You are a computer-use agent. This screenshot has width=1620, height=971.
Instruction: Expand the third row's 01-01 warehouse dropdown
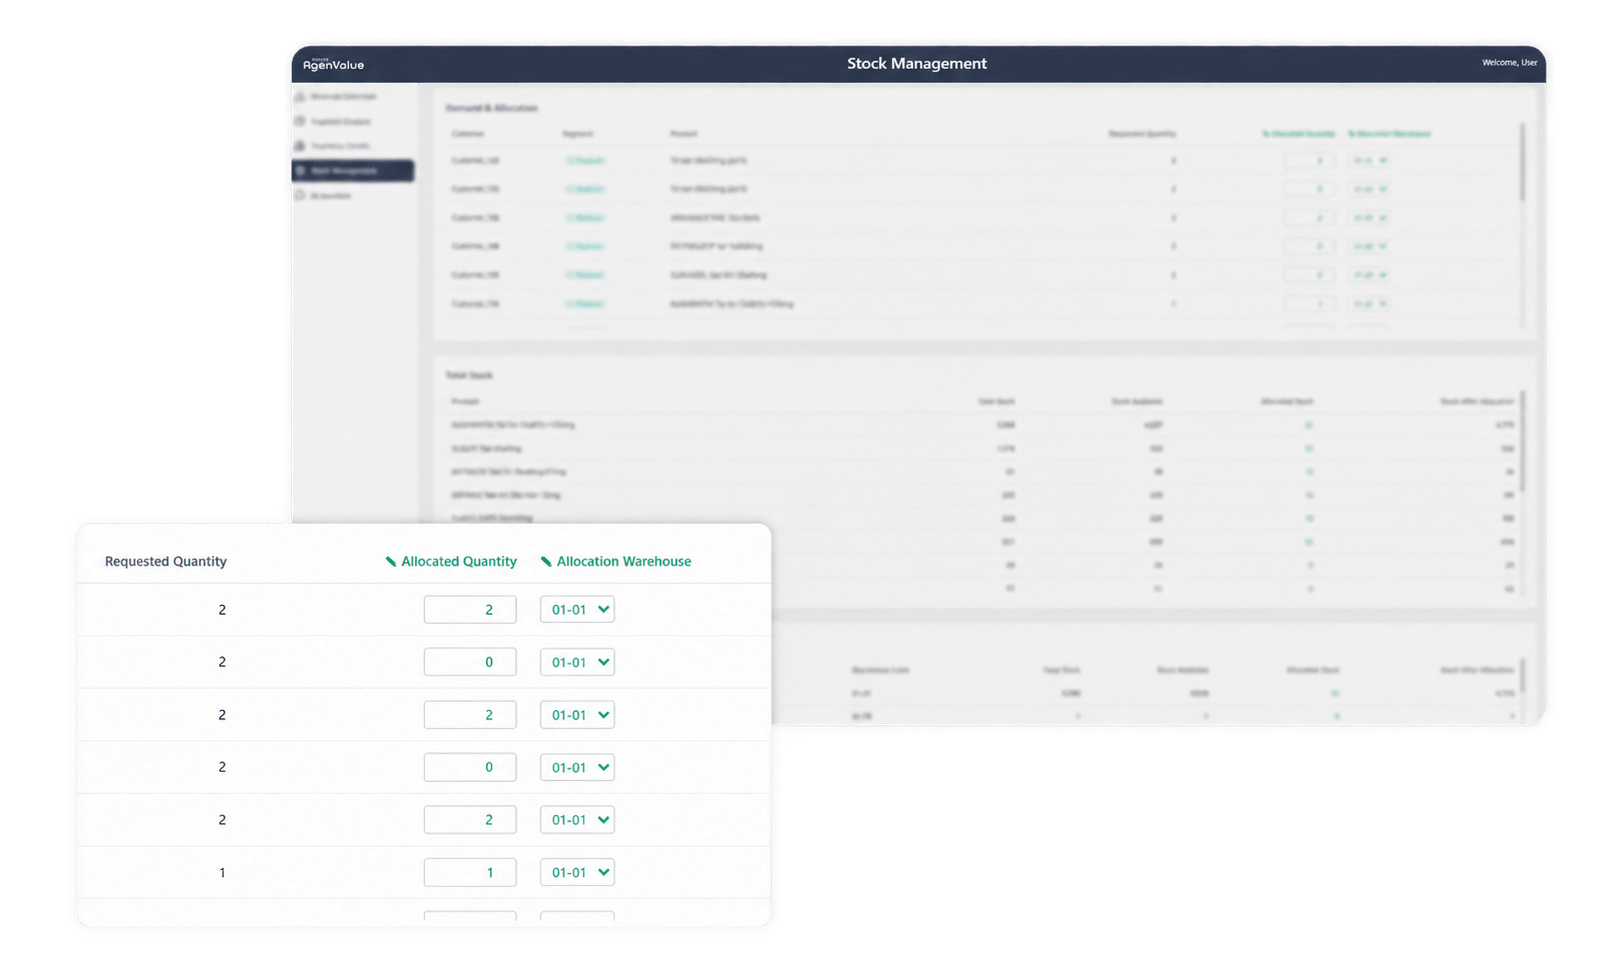[577, 715]
